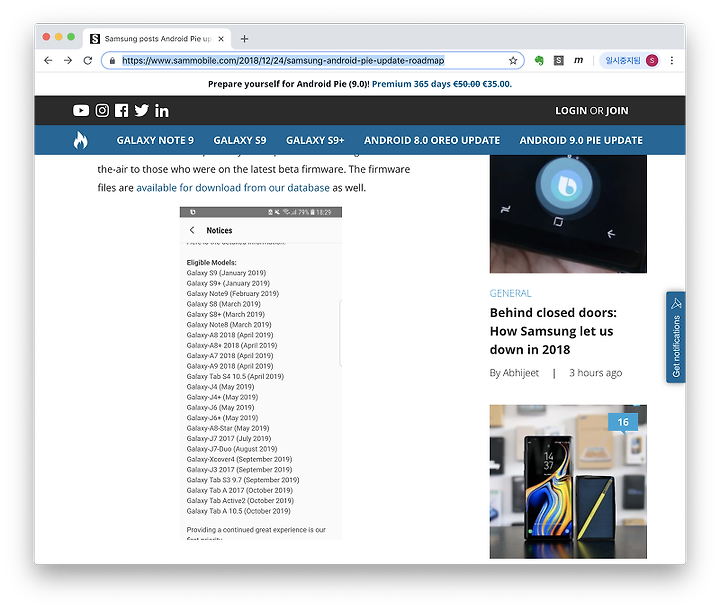Open the Eligible Models roadmap screenshot
Screen dimensions: 720x610
[261, 373]
